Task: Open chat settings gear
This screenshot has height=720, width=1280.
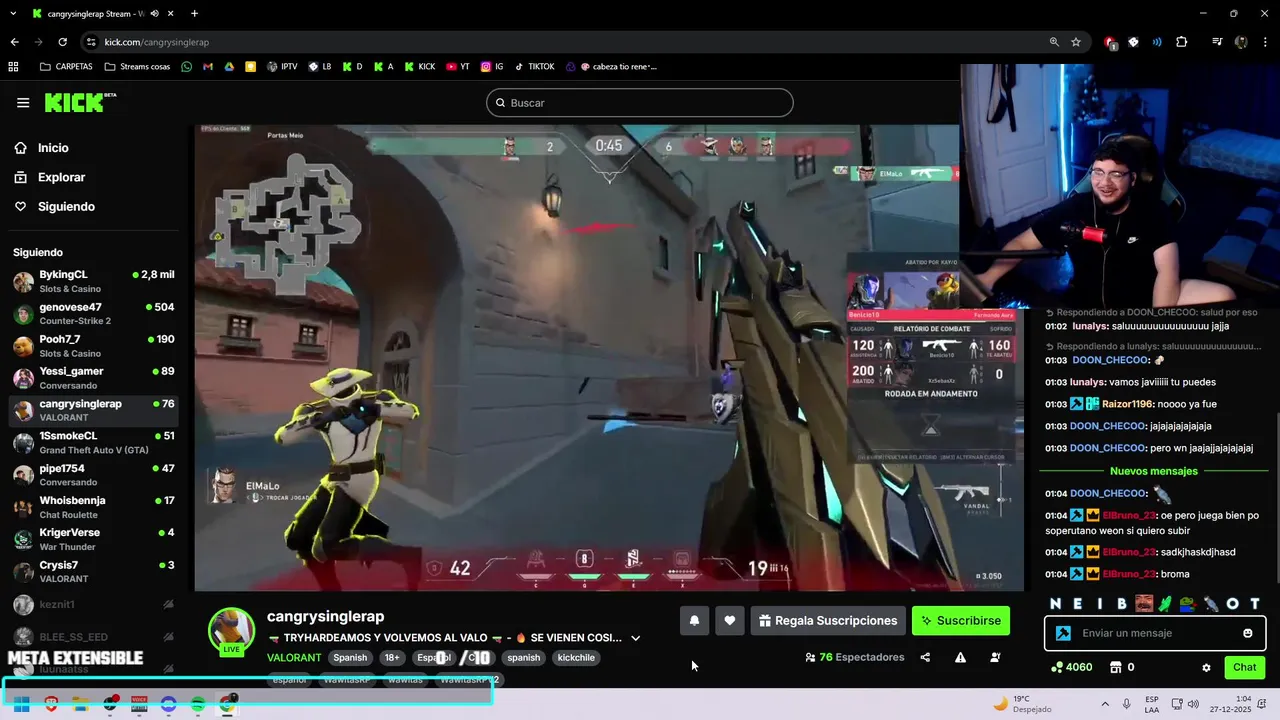Action: [x=1206, y=667]
